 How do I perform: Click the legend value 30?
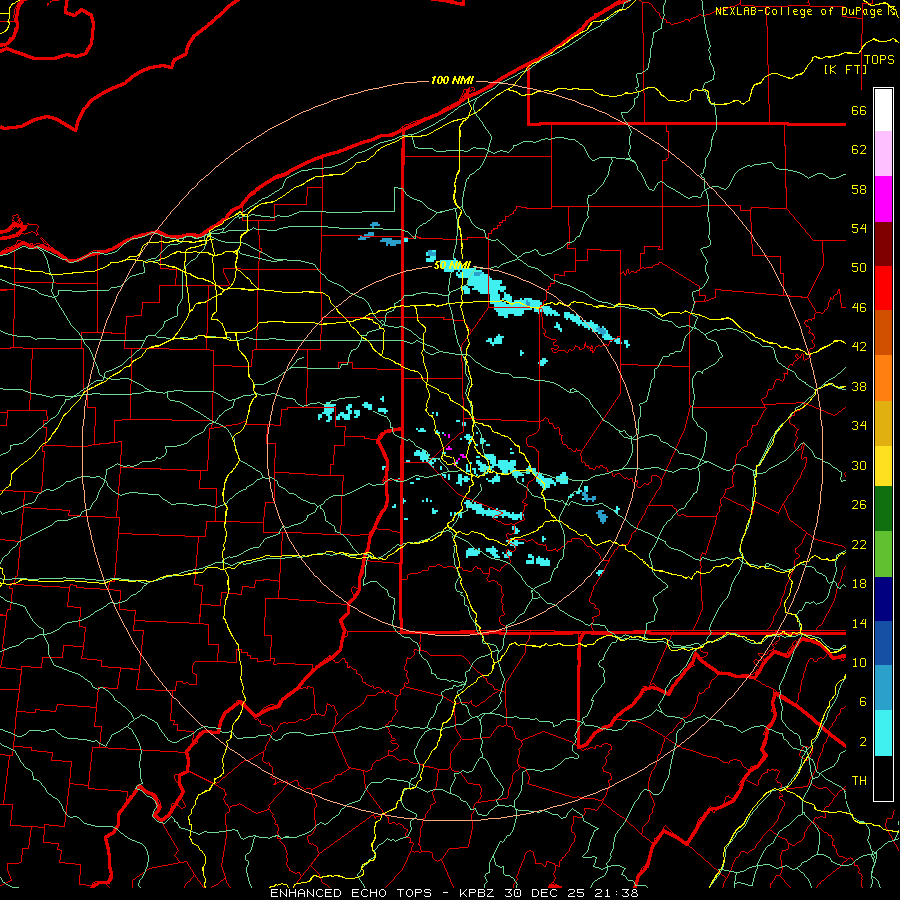[859, 465]
